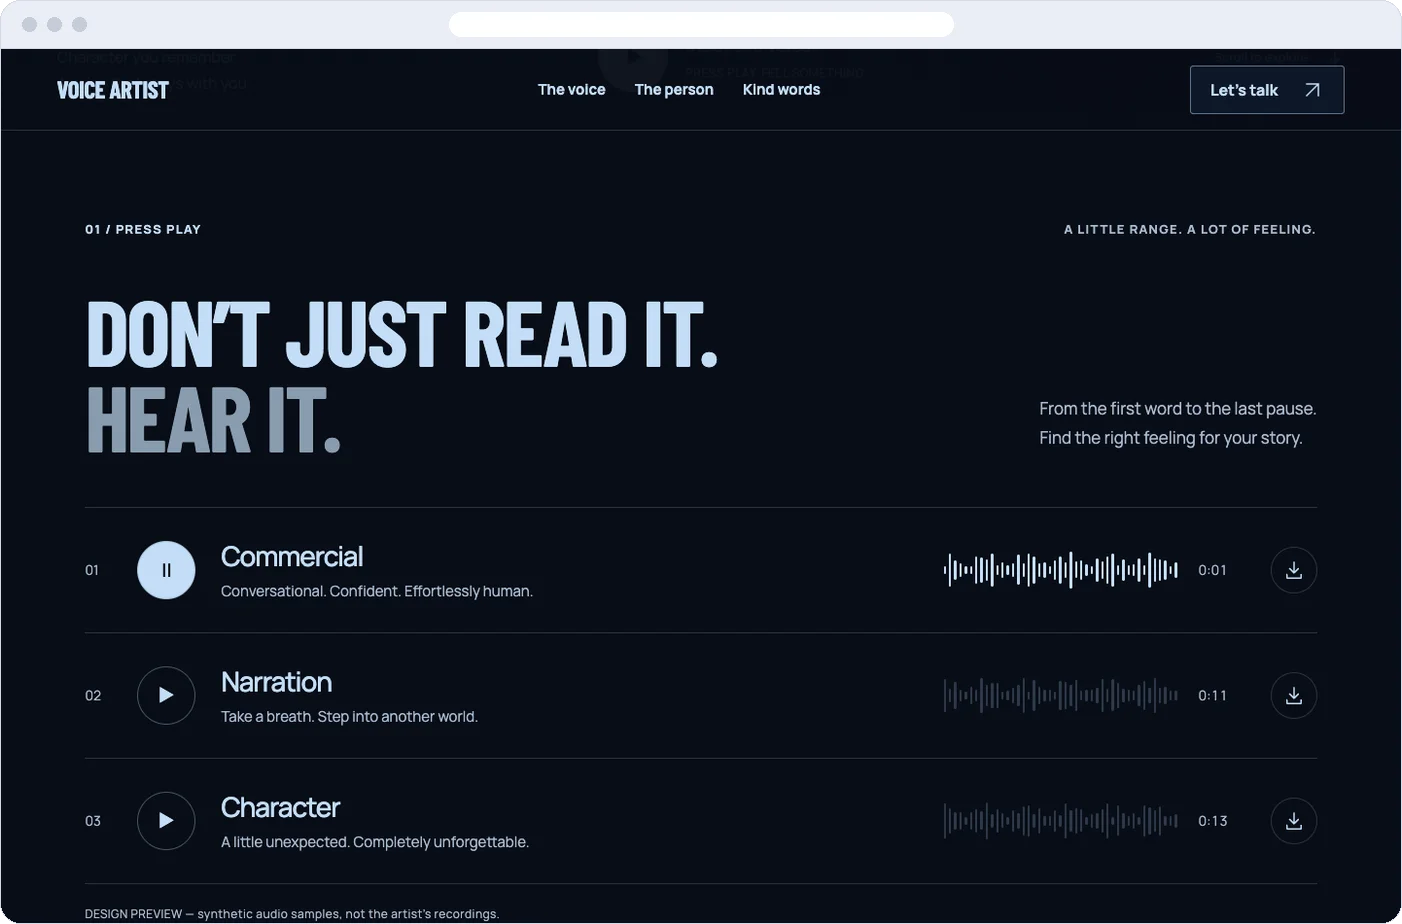
Task: Seek within the Character waveform
Action: (1061, 821)
